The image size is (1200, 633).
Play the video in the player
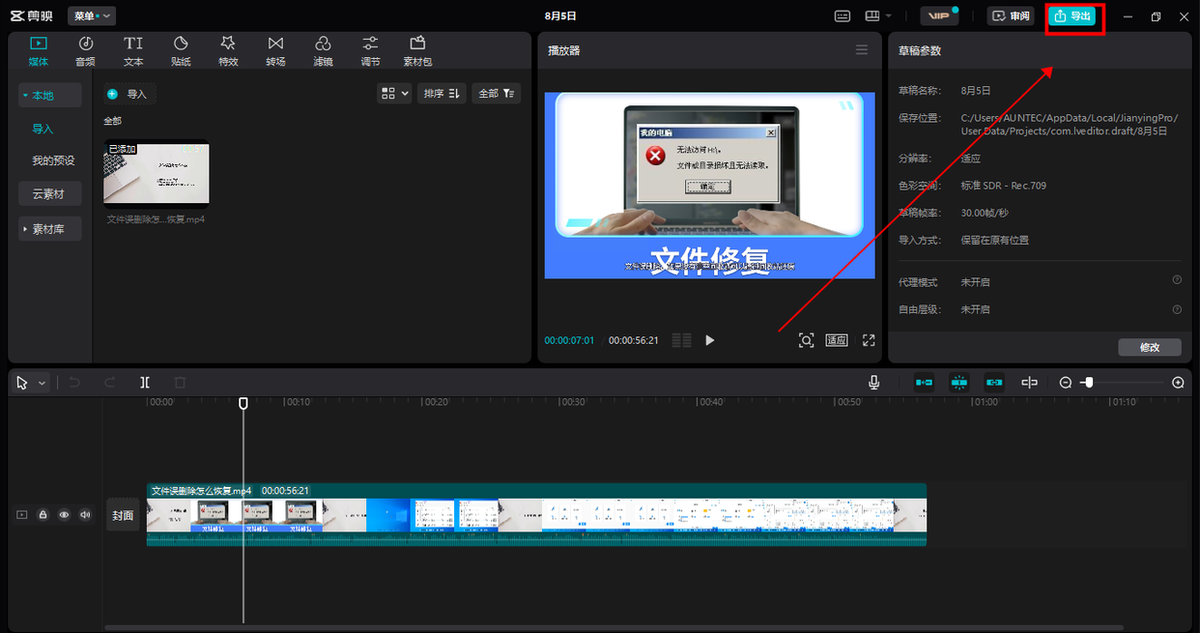point(710,340)
